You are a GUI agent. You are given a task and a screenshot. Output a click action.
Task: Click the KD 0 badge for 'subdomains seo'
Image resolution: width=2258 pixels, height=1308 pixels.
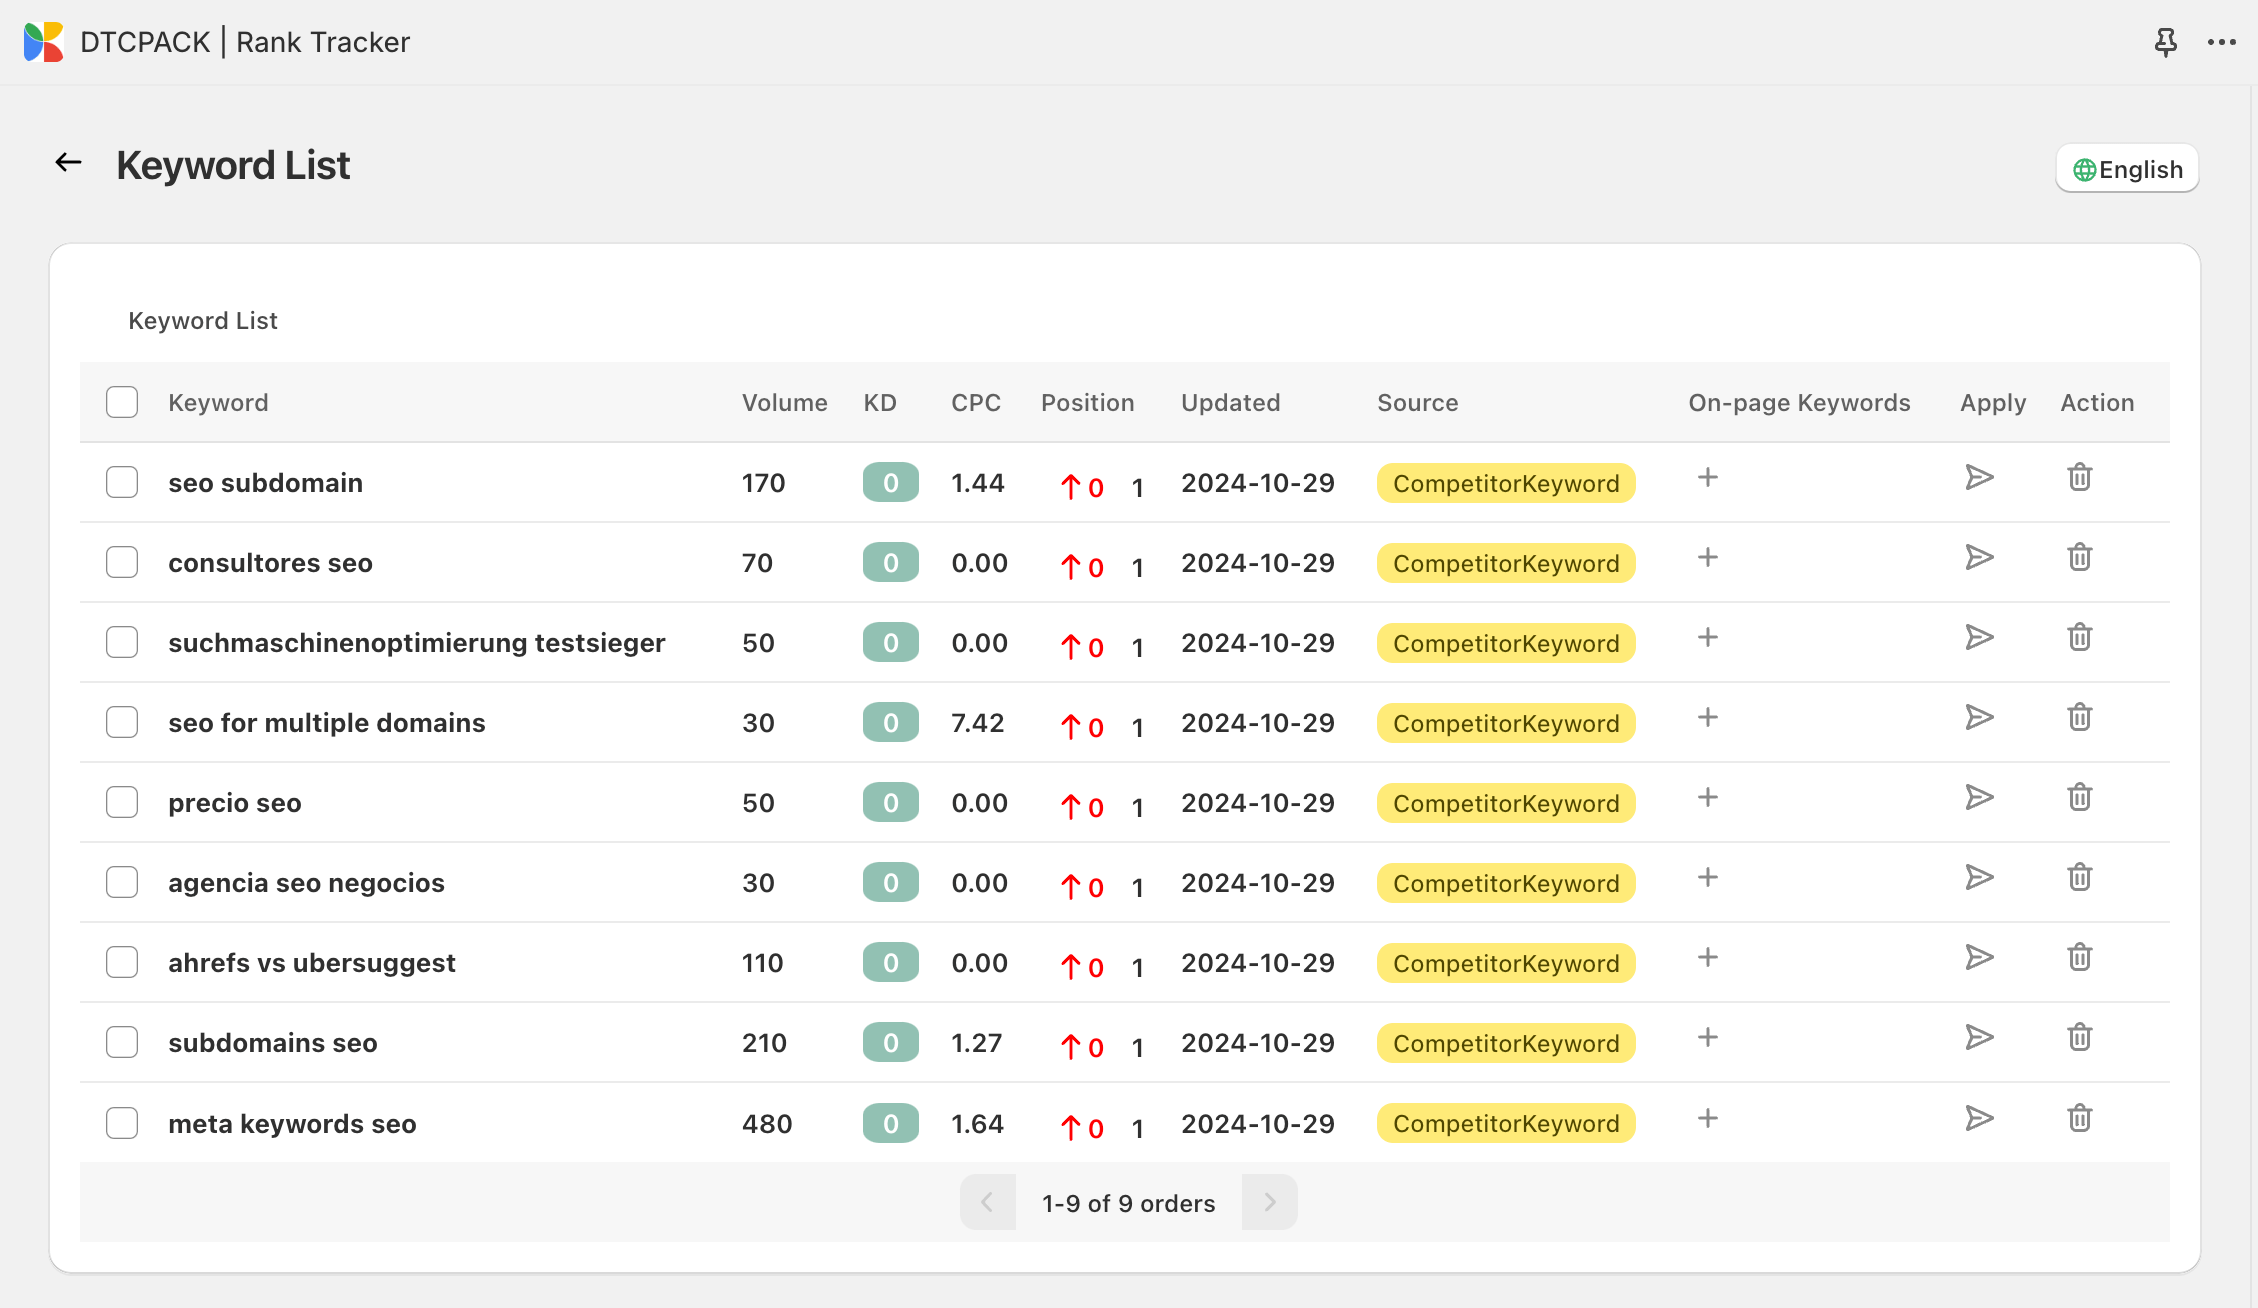click(890, 1043)
